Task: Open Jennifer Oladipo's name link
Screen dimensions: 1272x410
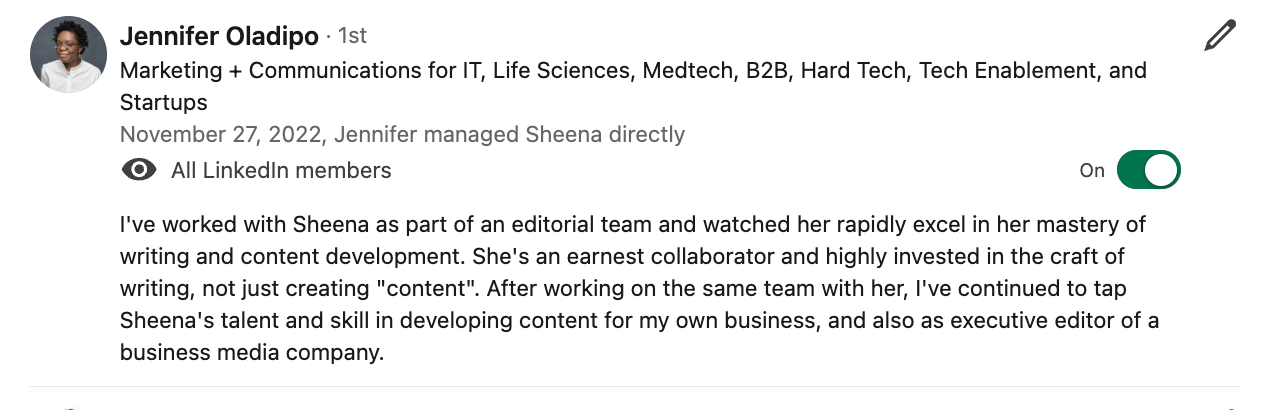Action: (219, 37)
